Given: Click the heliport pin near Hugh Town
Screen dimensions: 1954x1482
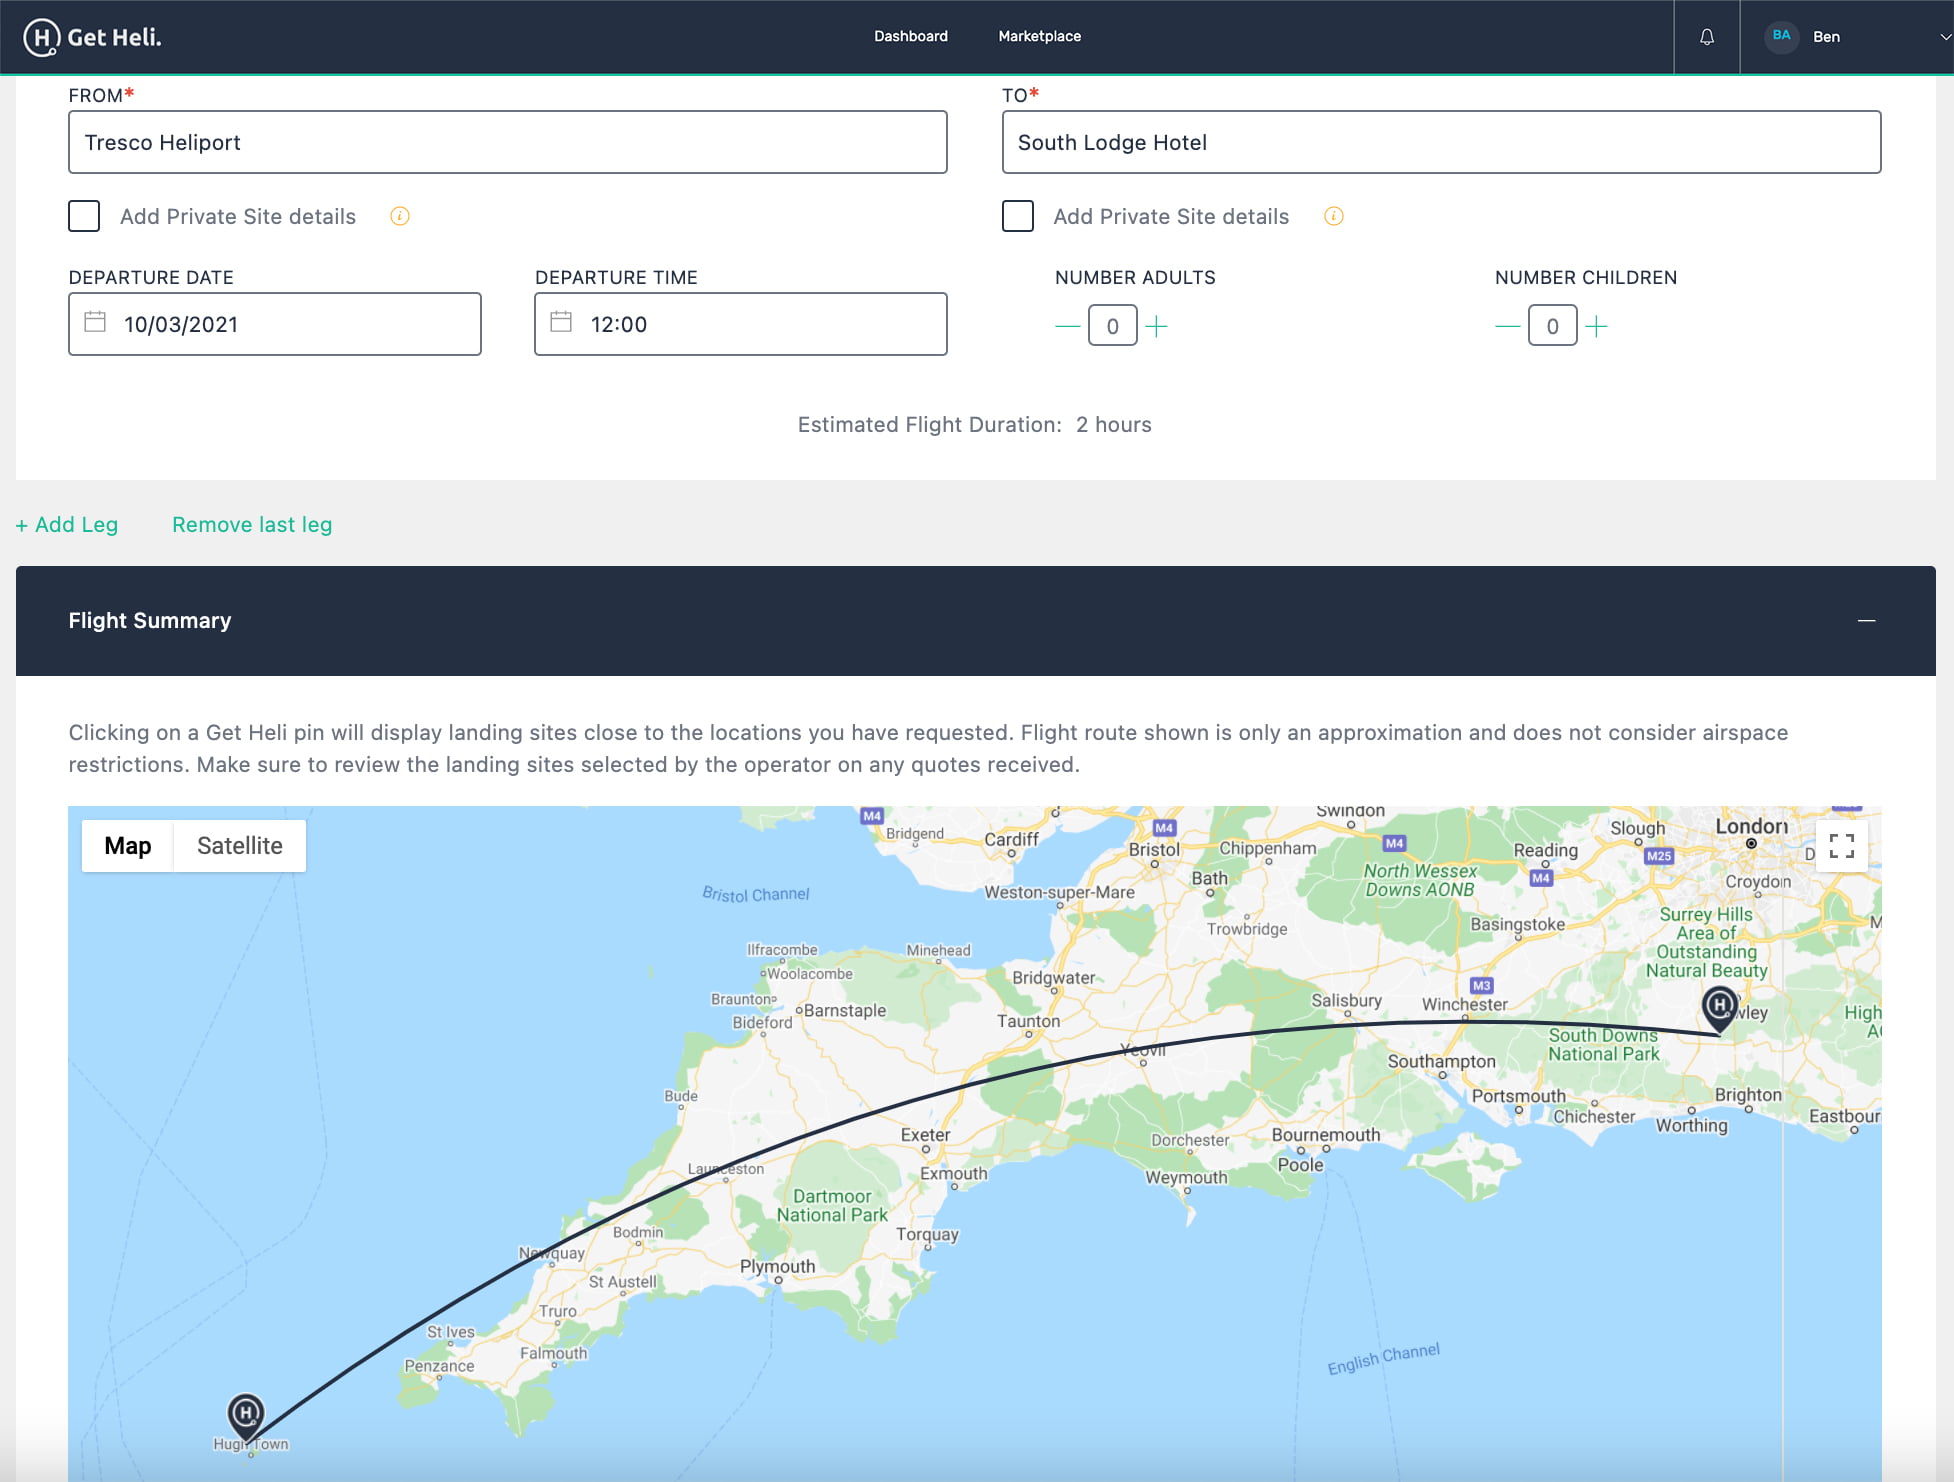Looking at the screenshot, I should 246,1413.
